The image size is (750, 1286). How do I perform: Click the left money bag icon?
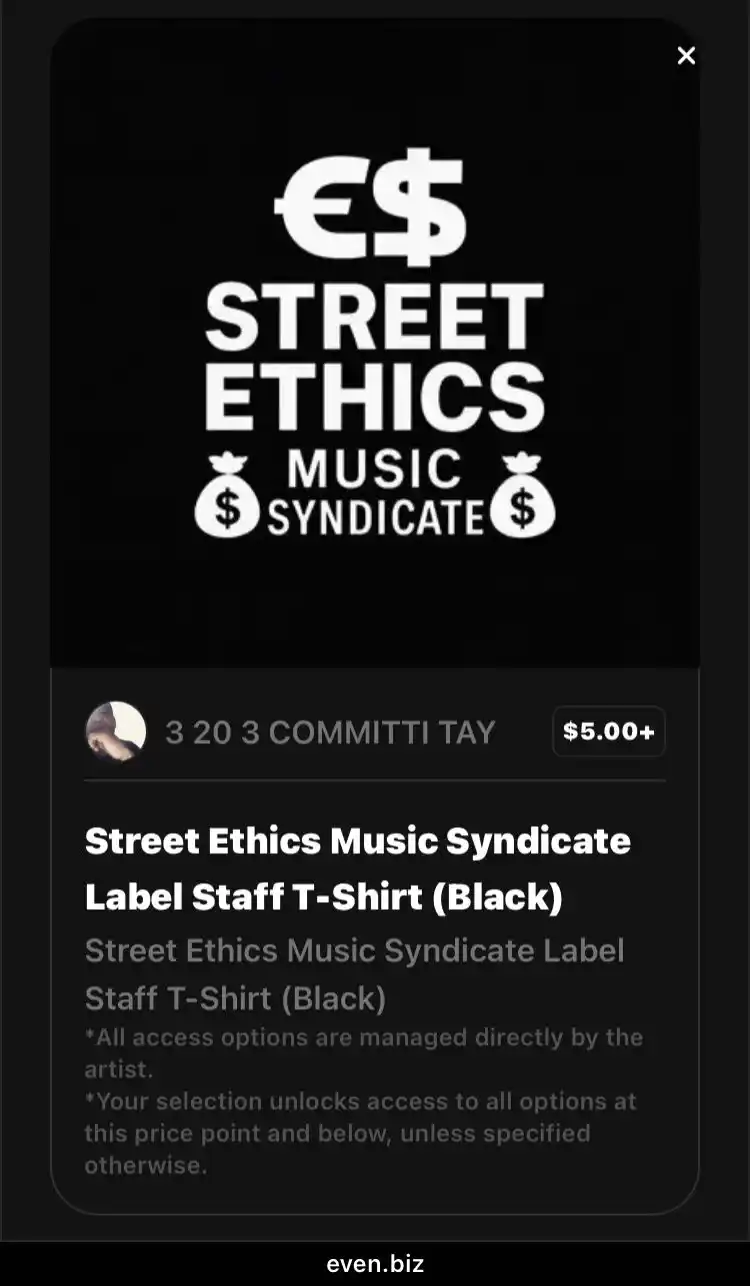pyautogui.click(x=228, y=494)
